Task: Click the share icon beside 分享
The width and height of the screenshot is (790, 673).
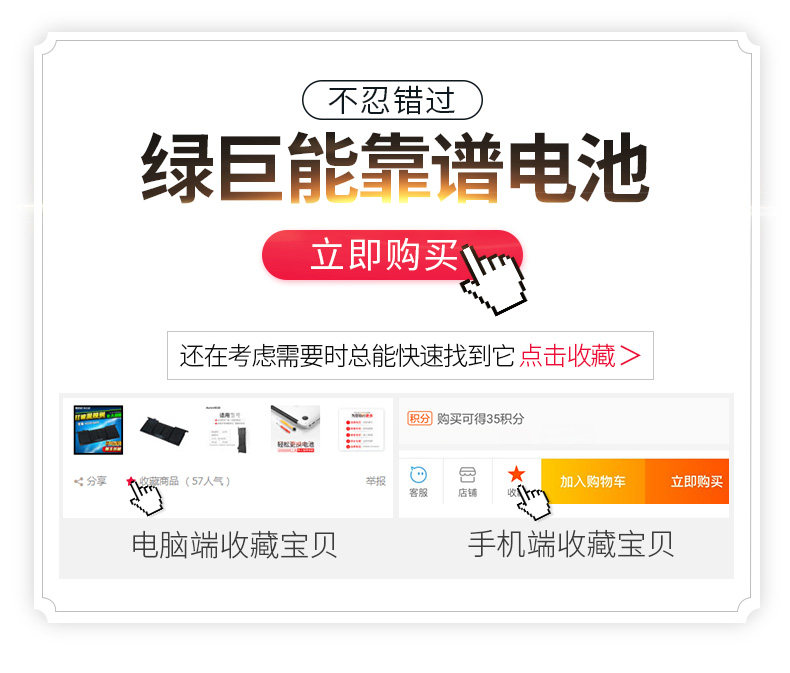Action: click(78, 482)
